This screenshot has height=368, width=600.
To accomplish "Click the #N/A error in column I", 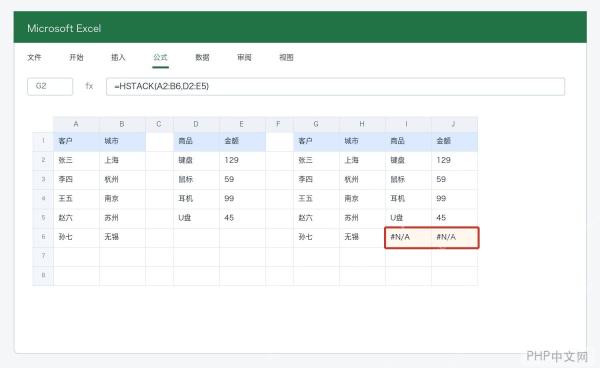I will coord(408,237).
